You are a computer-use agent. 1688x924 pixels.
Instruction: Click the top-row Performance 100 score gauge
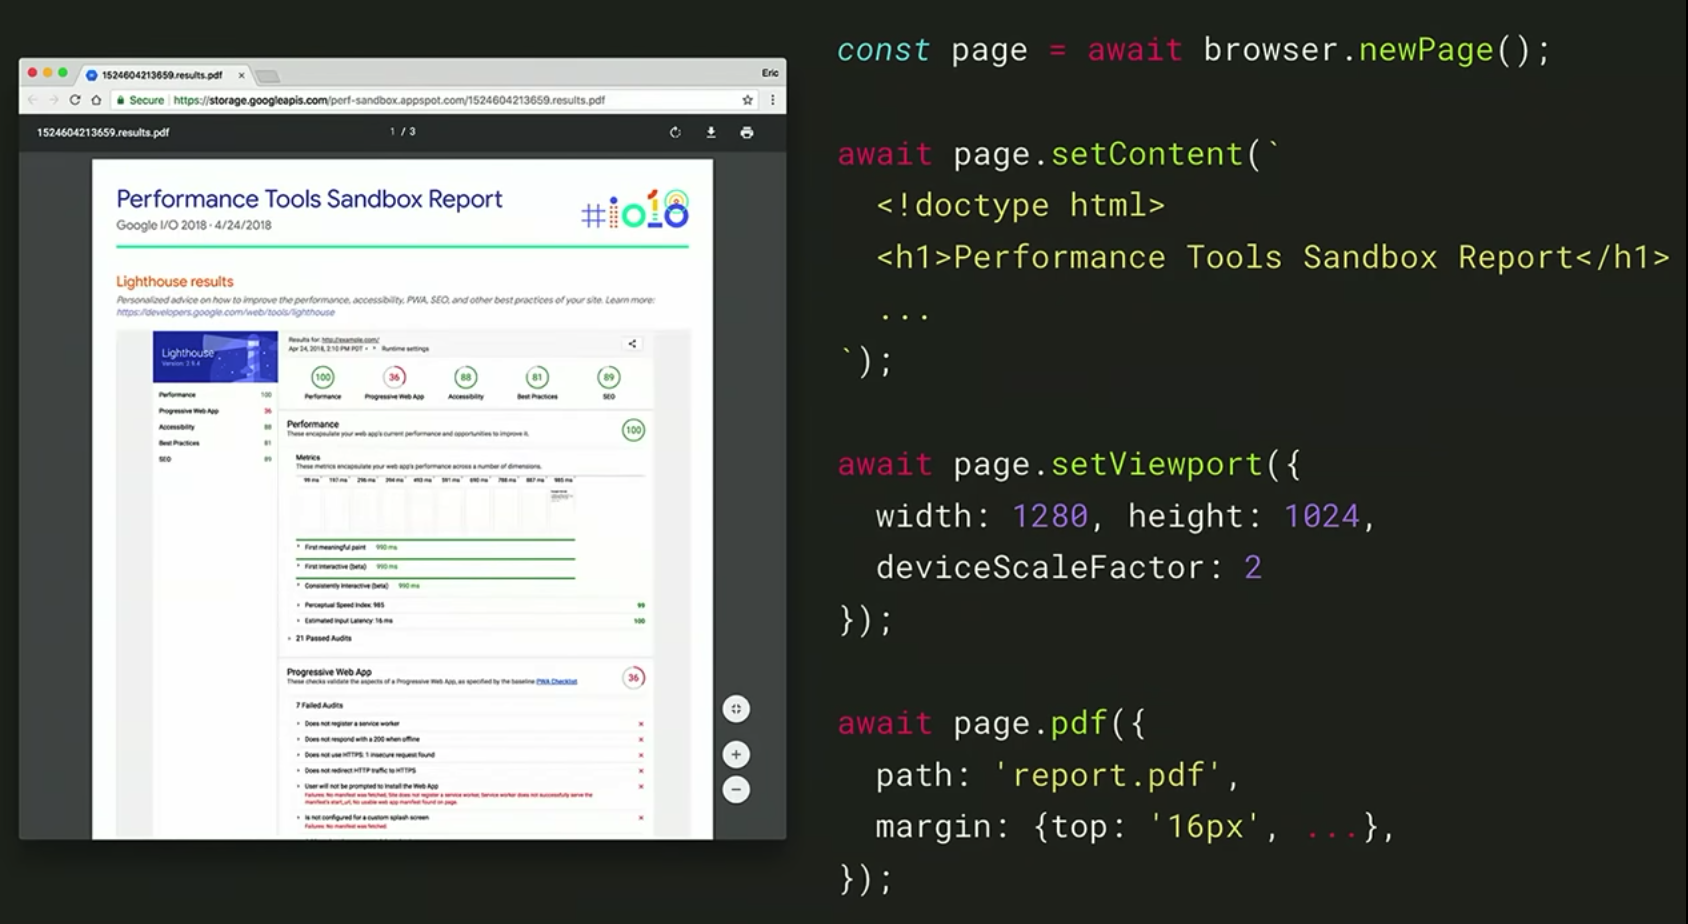point(322,377)
